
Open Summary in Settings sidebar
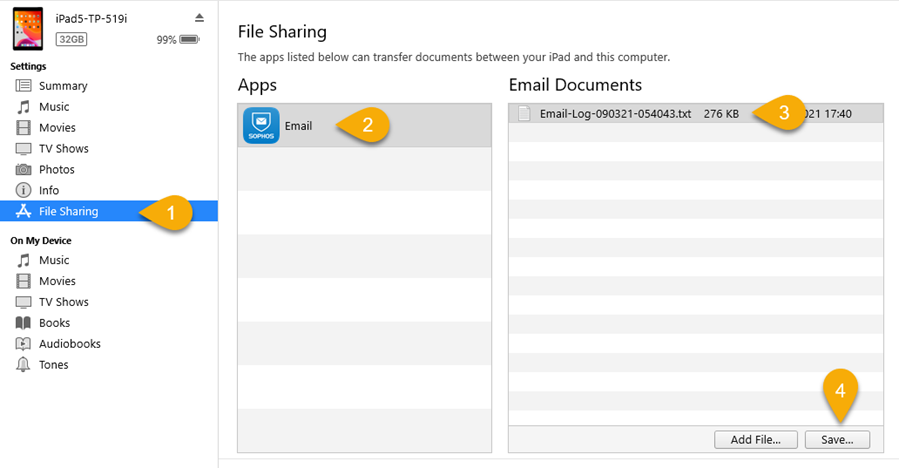pos(62,86)
